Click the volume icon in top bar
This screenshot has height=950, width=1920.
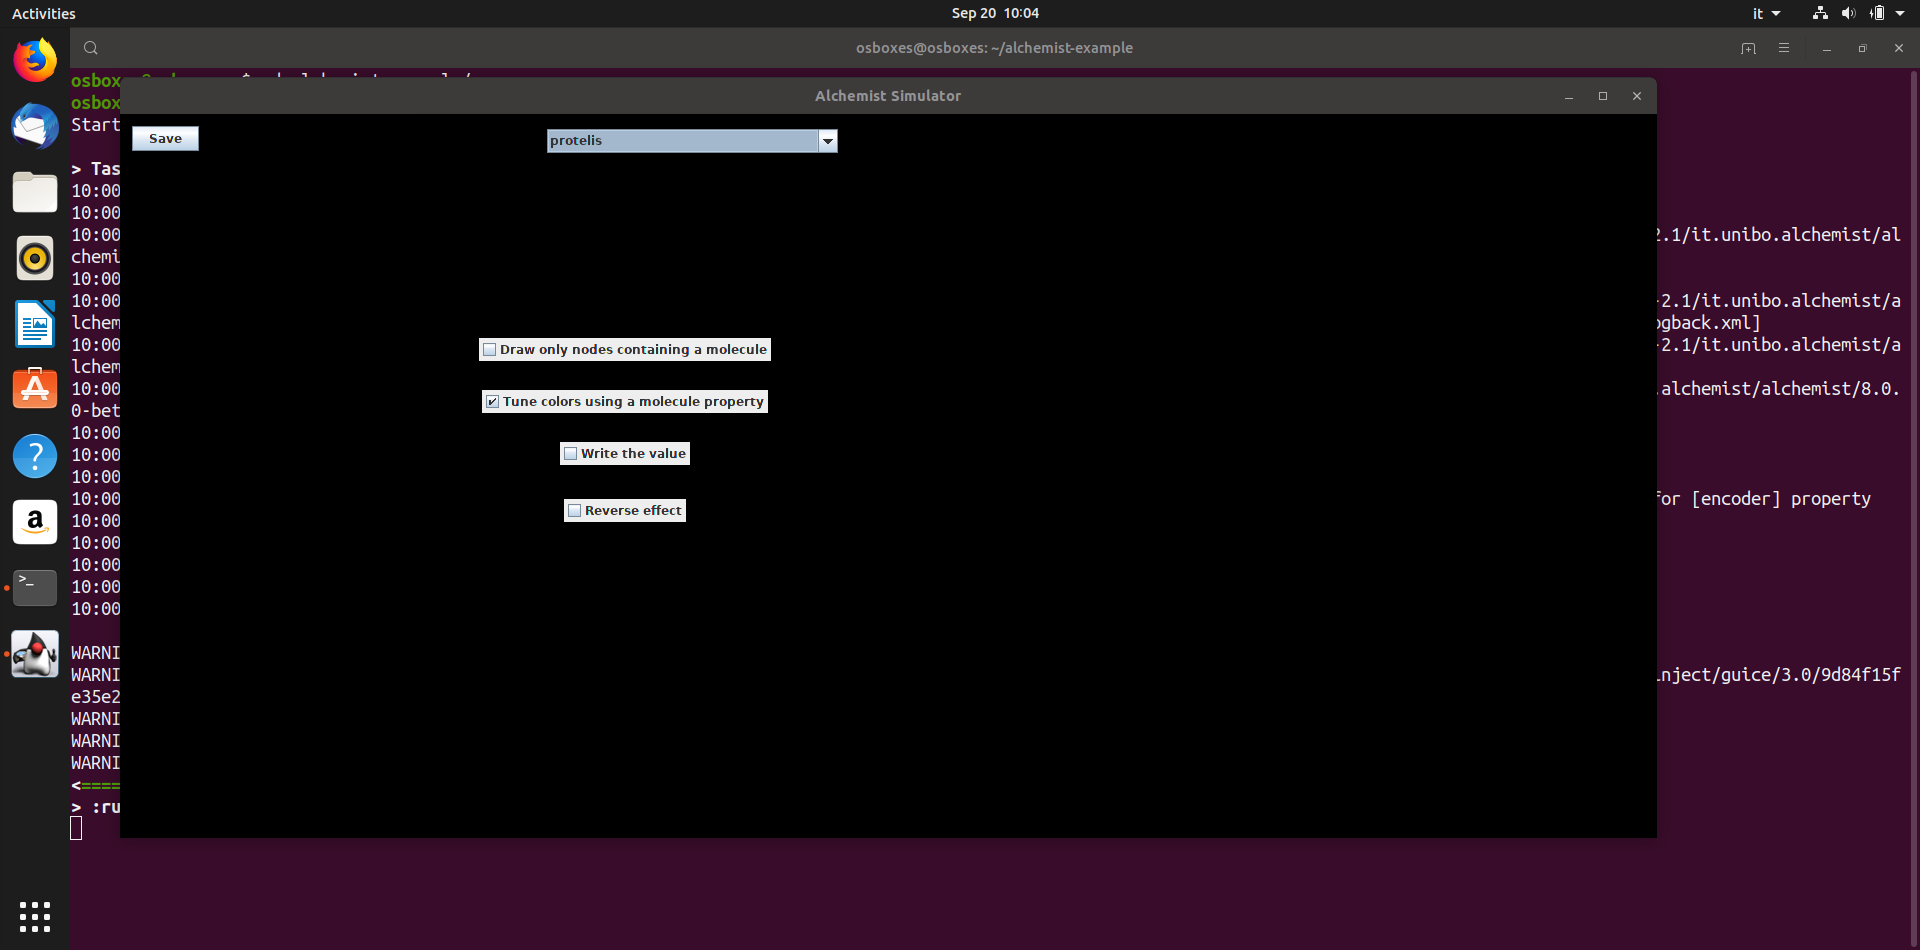[x=1848, y=13]
